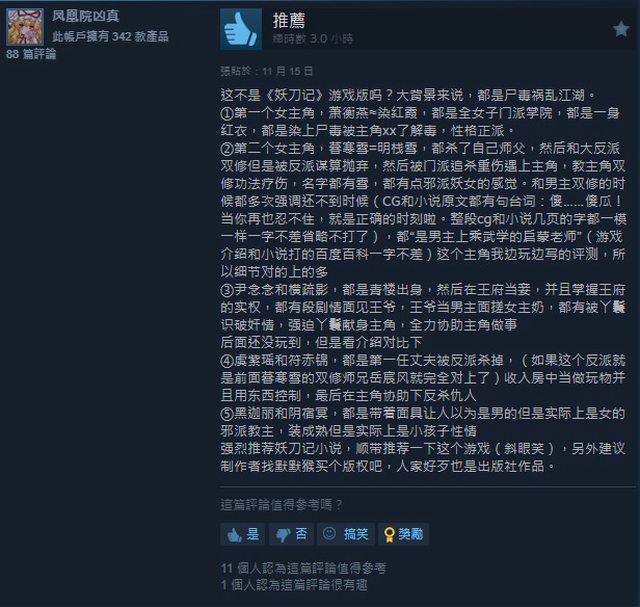
Task: Click the thumbs-down icon beside 否
Action: tap(283, 535)
